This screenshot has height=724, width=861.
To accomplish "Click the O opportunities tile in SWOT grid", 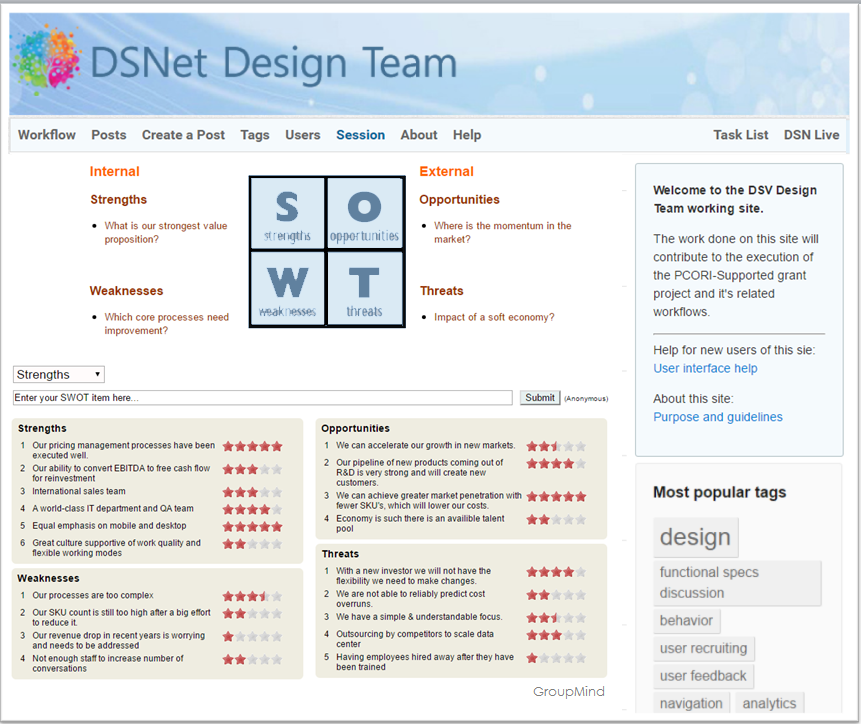I will [364, 213].
